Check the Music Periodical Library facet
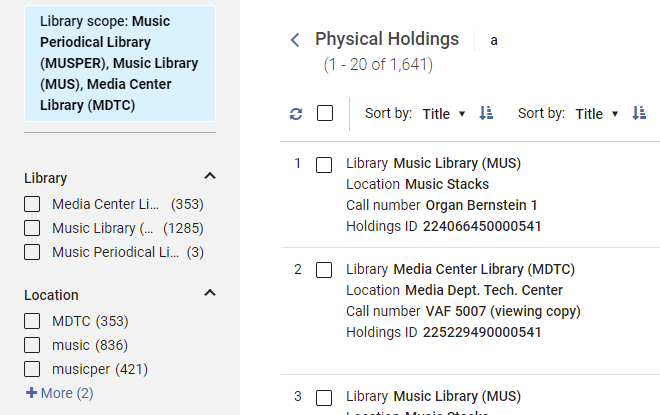 pos(32,252)
